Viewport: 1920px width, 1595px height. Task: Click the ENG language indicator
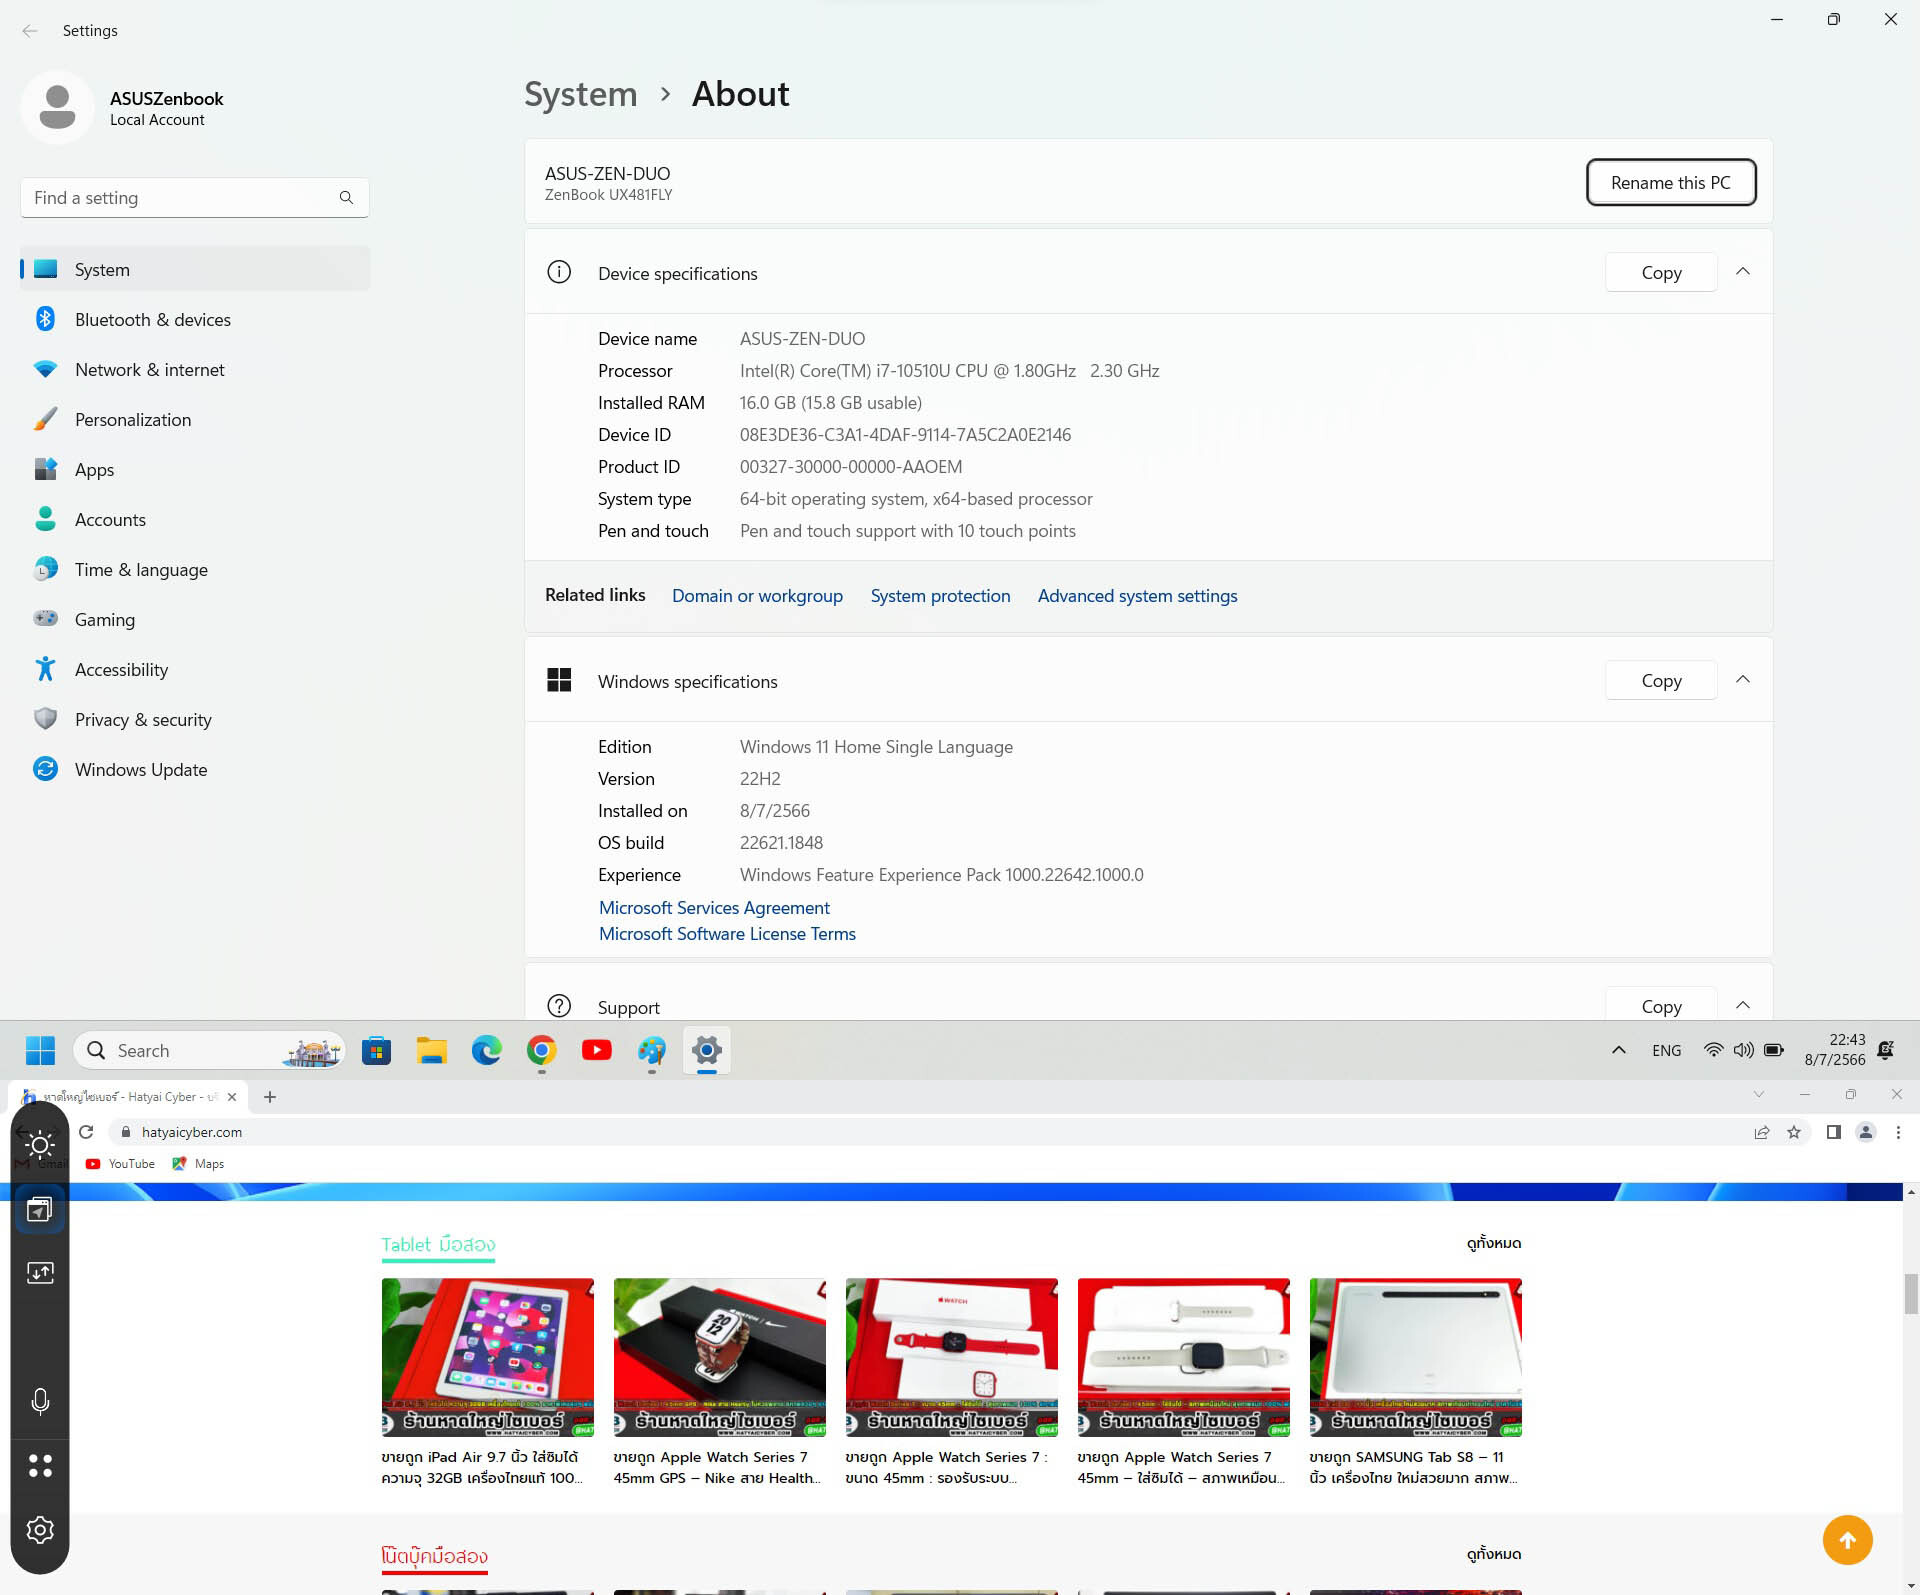1666,1050
